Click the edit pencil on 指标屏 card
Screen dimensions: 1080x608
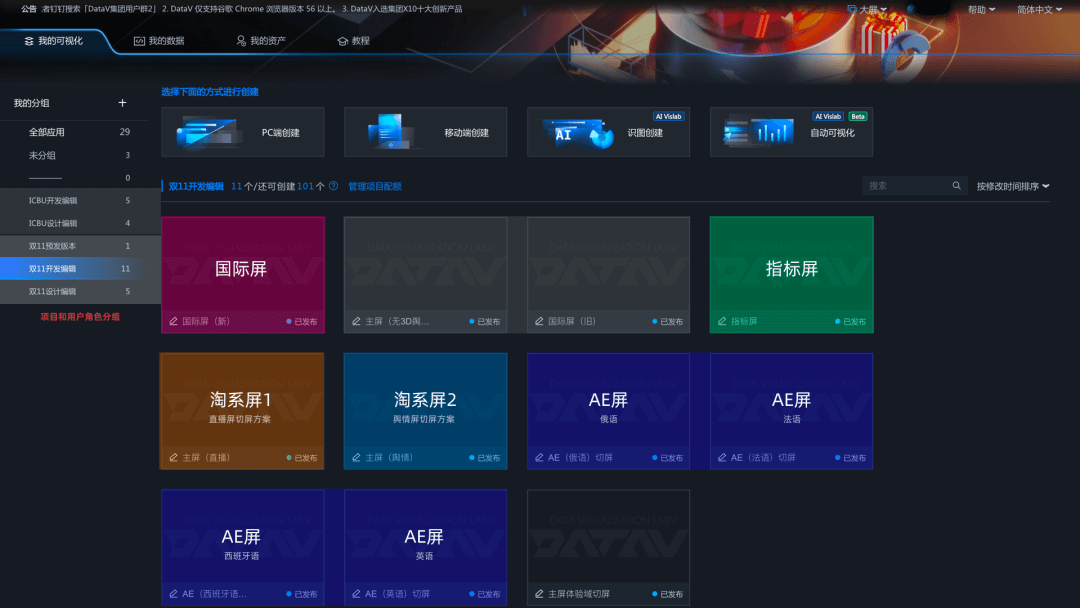[722, 321]
